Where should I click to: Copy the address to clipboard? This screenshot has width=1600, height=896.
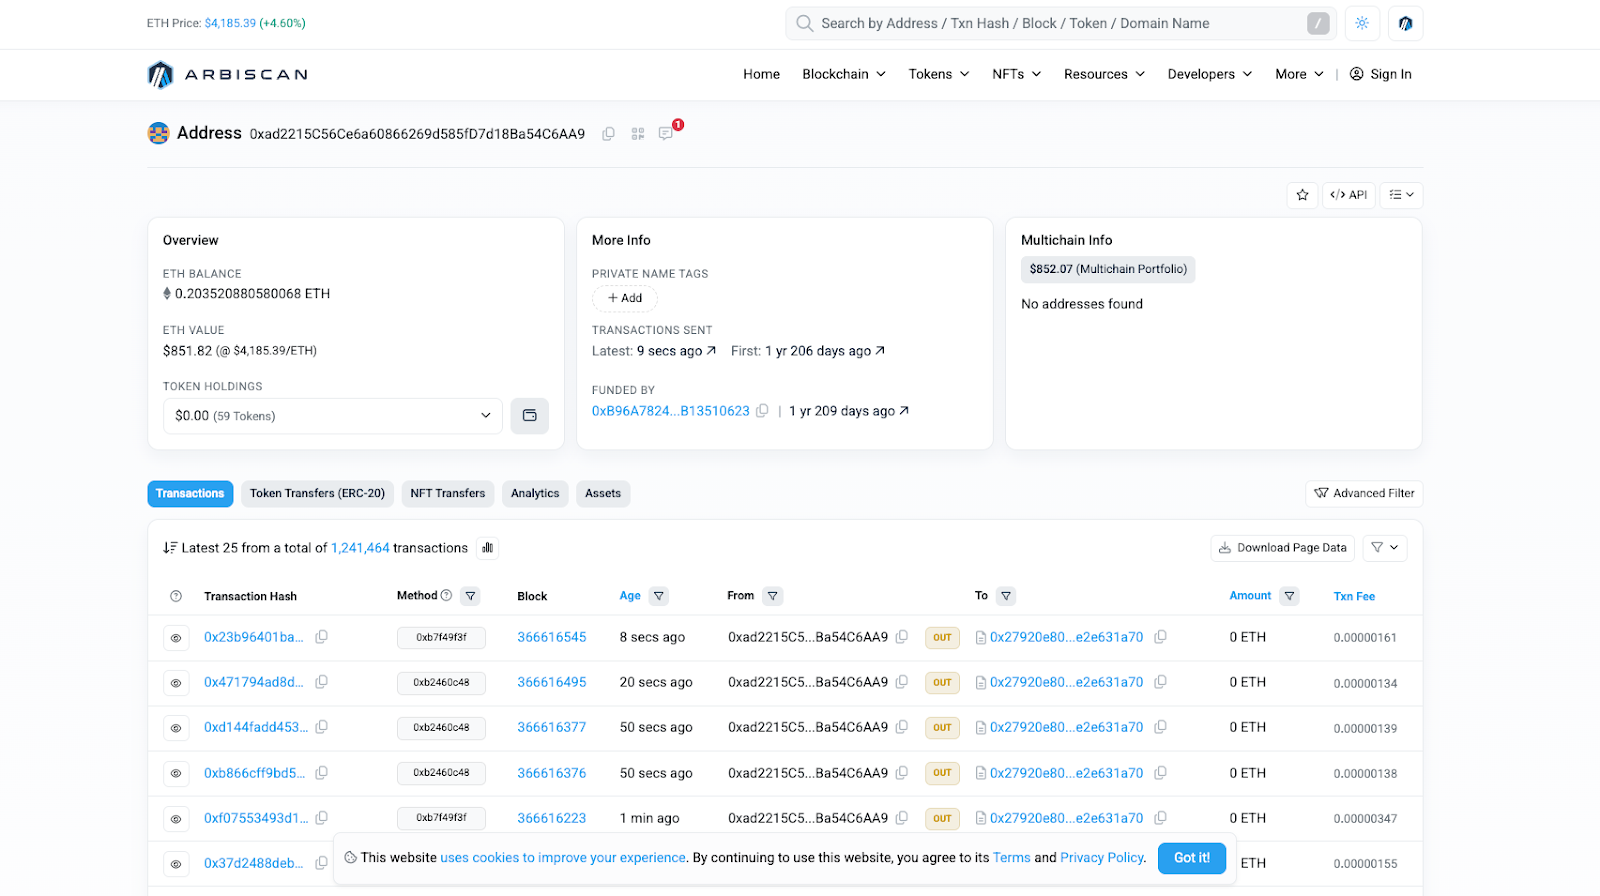point(608,134)
